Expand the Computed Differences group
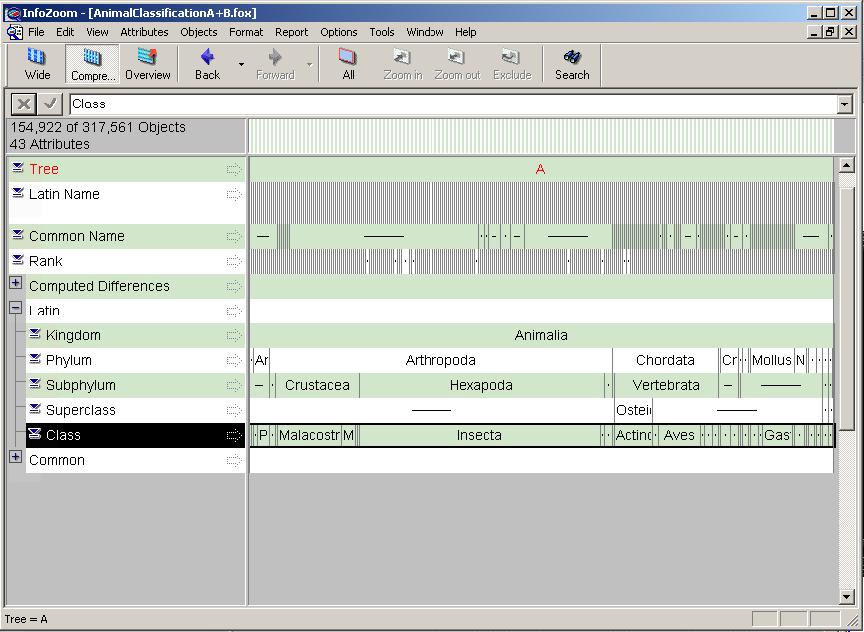Image resolution: width=864 pixels, height=632 pixels. pyautogui.click(x=15, y=284)
